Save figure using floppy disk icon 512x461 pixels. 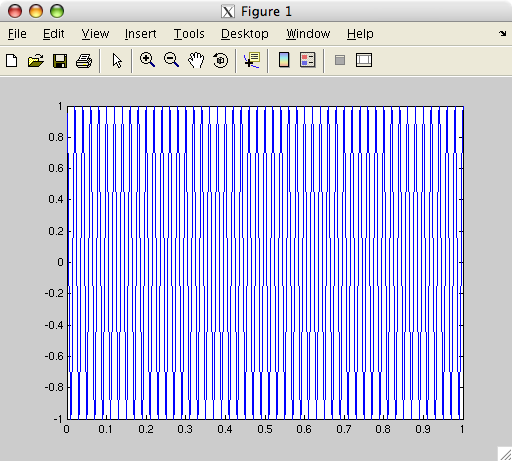pyautogui.click(x=60, y=61)
